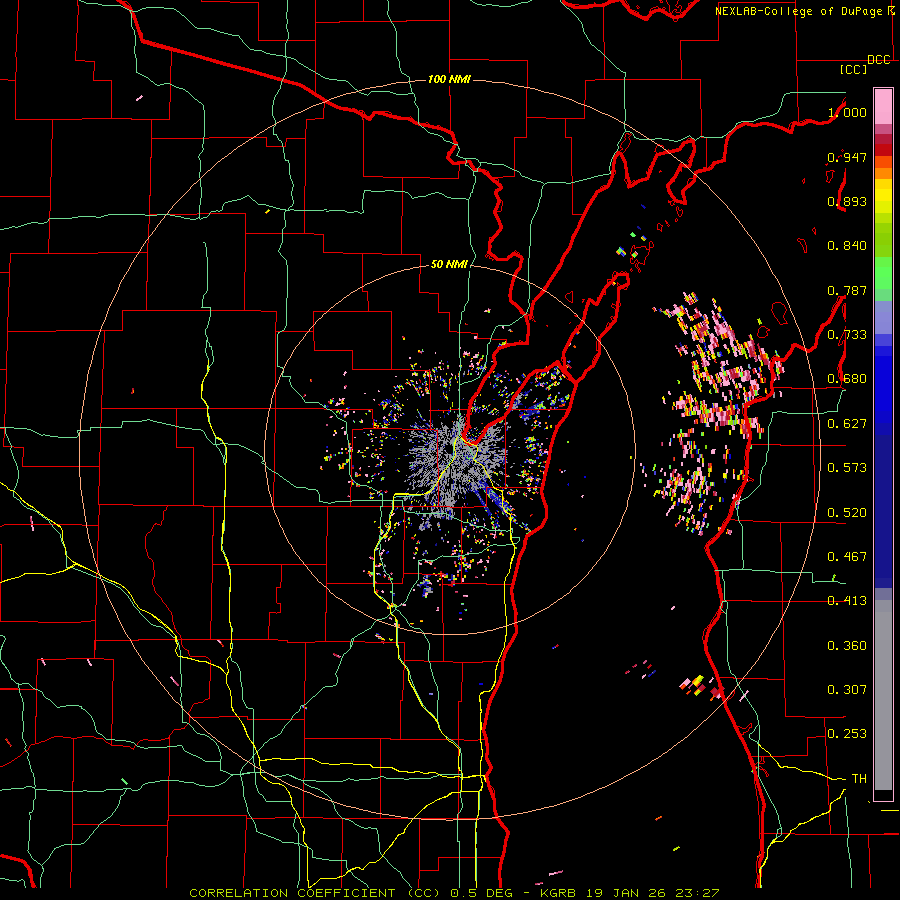Click the 0.520 scale value
Screen dimensions: 900x900
[847, 513]
